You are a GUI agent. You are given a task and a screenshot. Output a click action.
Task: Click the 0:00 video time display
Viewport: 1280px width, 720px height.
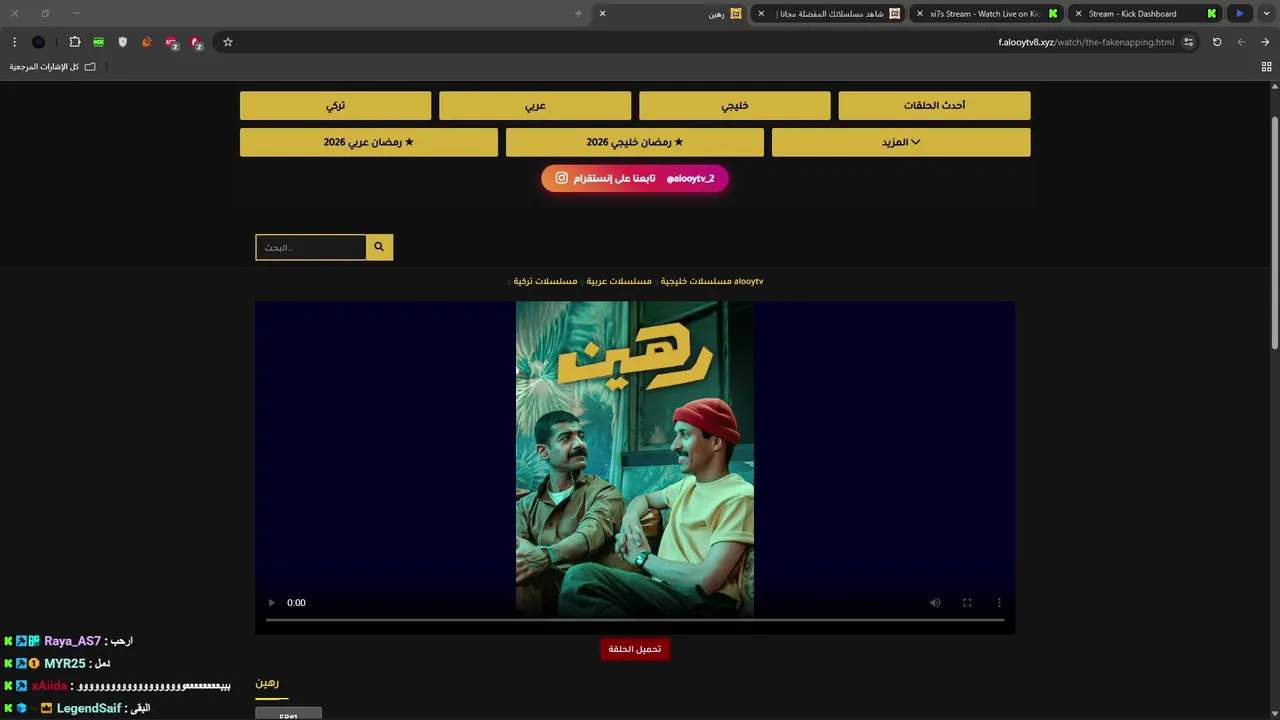point(296,603)
